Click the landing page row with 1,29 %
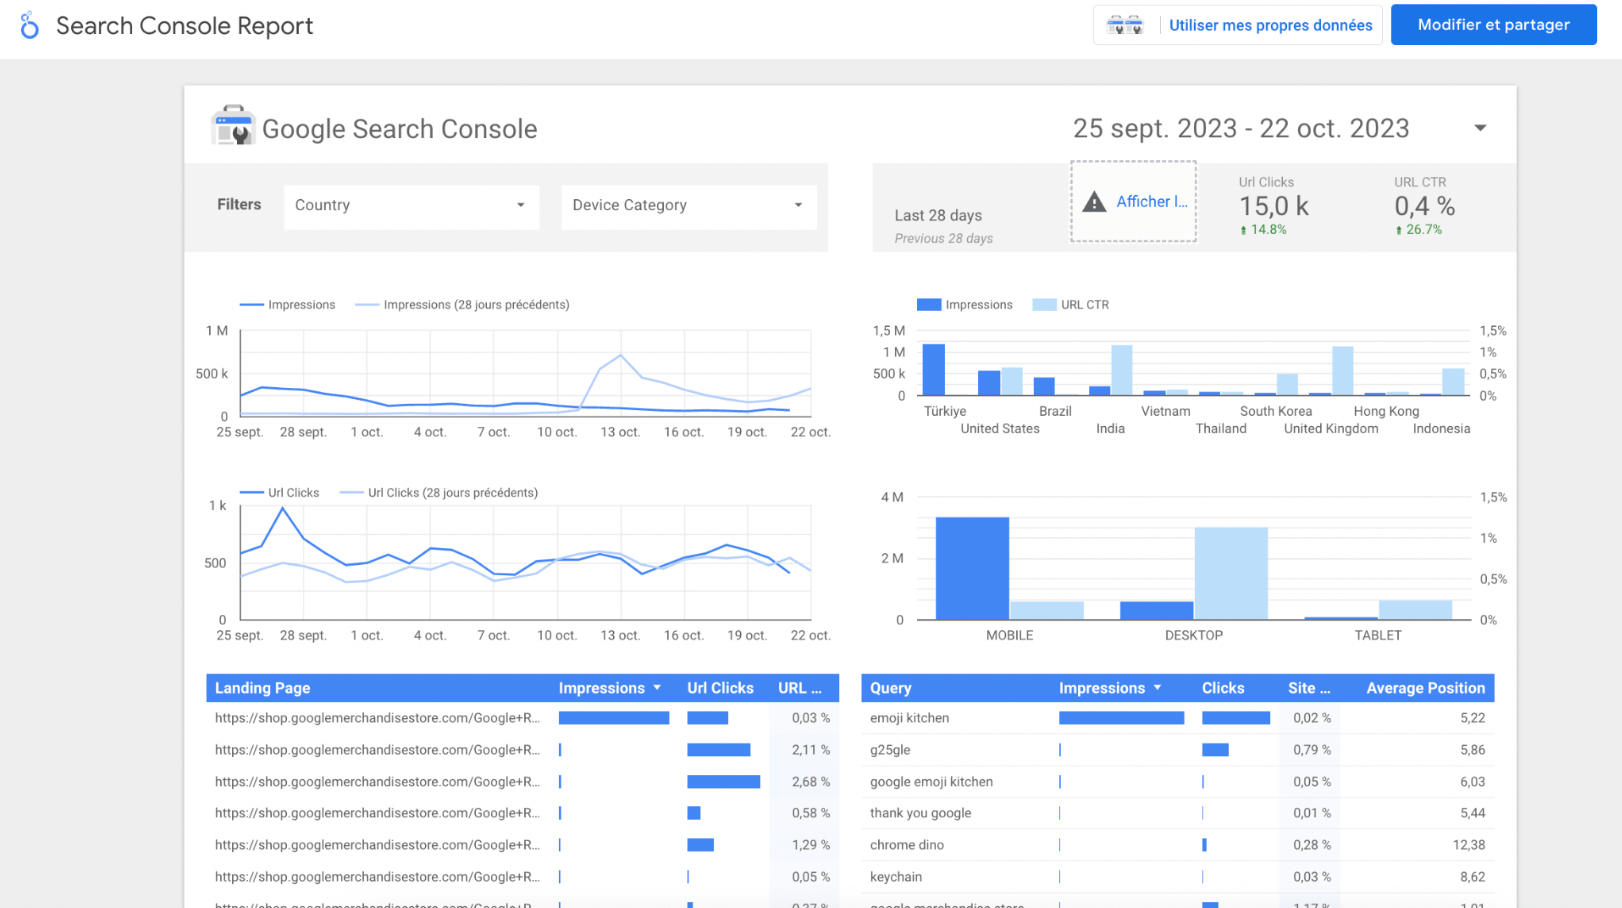The height and width of the screenshot is (908, 1622). [522, 845]
